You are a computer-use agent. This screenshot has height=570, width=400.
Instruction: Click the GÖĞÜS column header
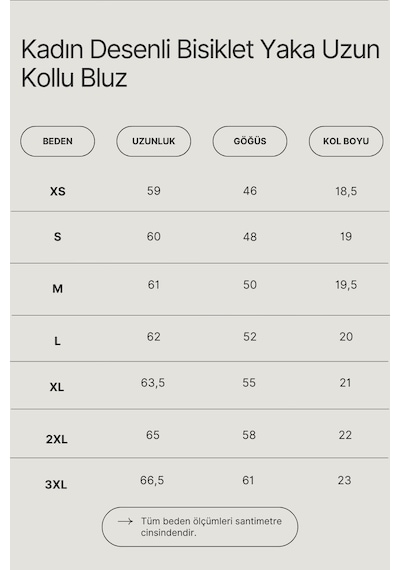point(250,141)
